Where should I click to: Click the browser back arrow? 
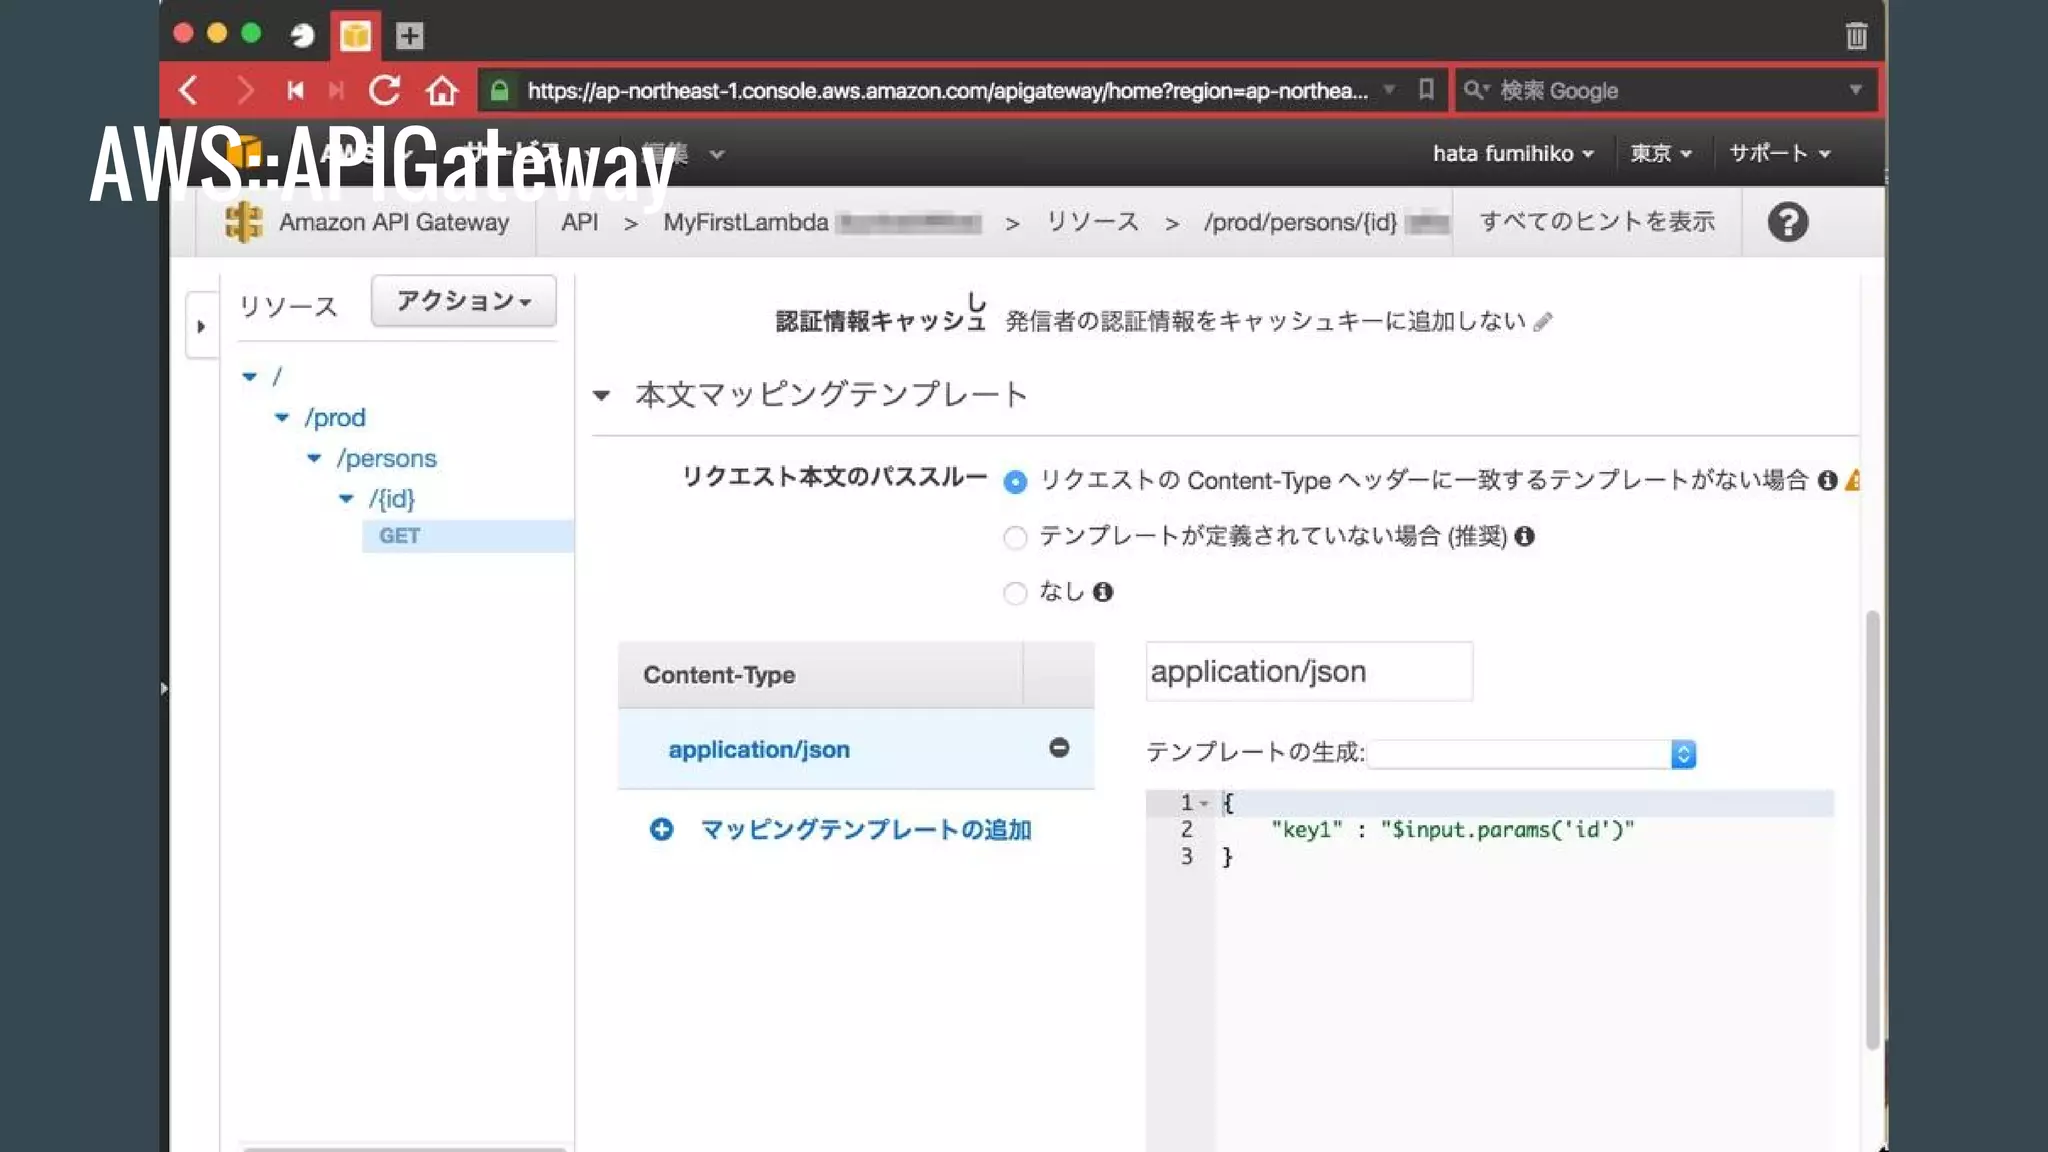tap(188, 90)
